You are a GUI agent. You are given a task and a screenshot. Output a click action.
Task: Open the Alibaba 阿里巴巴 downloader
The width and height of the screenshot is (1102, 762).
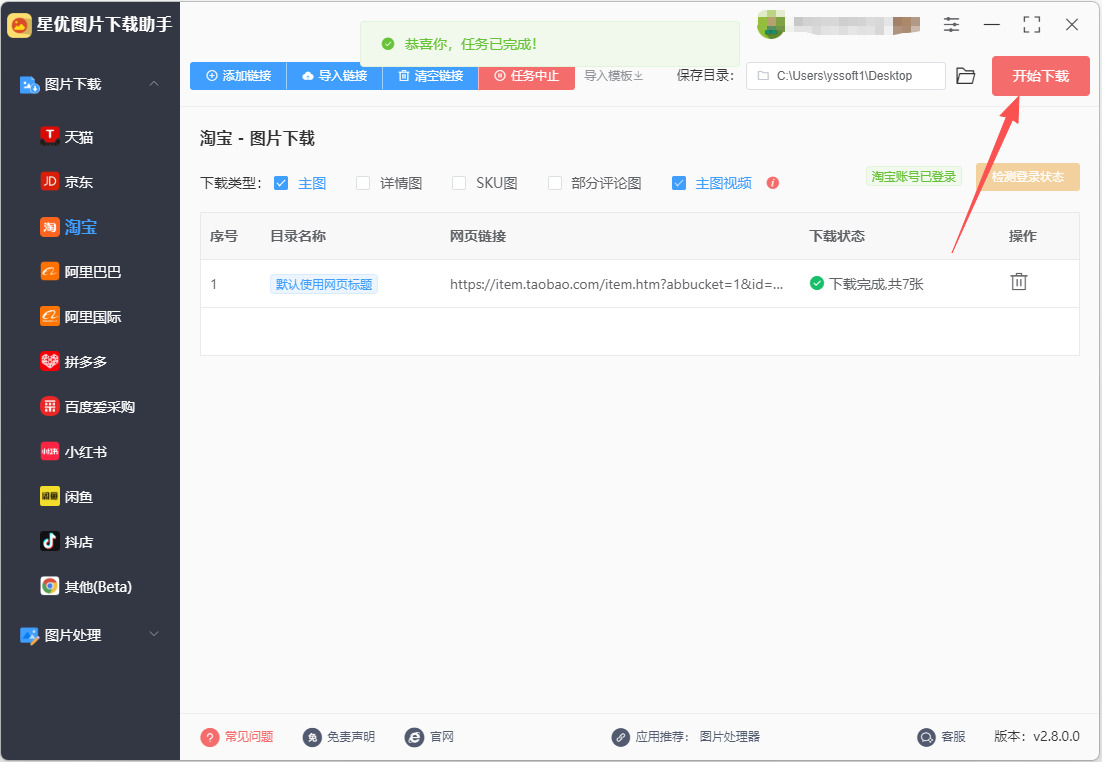pos(81,272)
